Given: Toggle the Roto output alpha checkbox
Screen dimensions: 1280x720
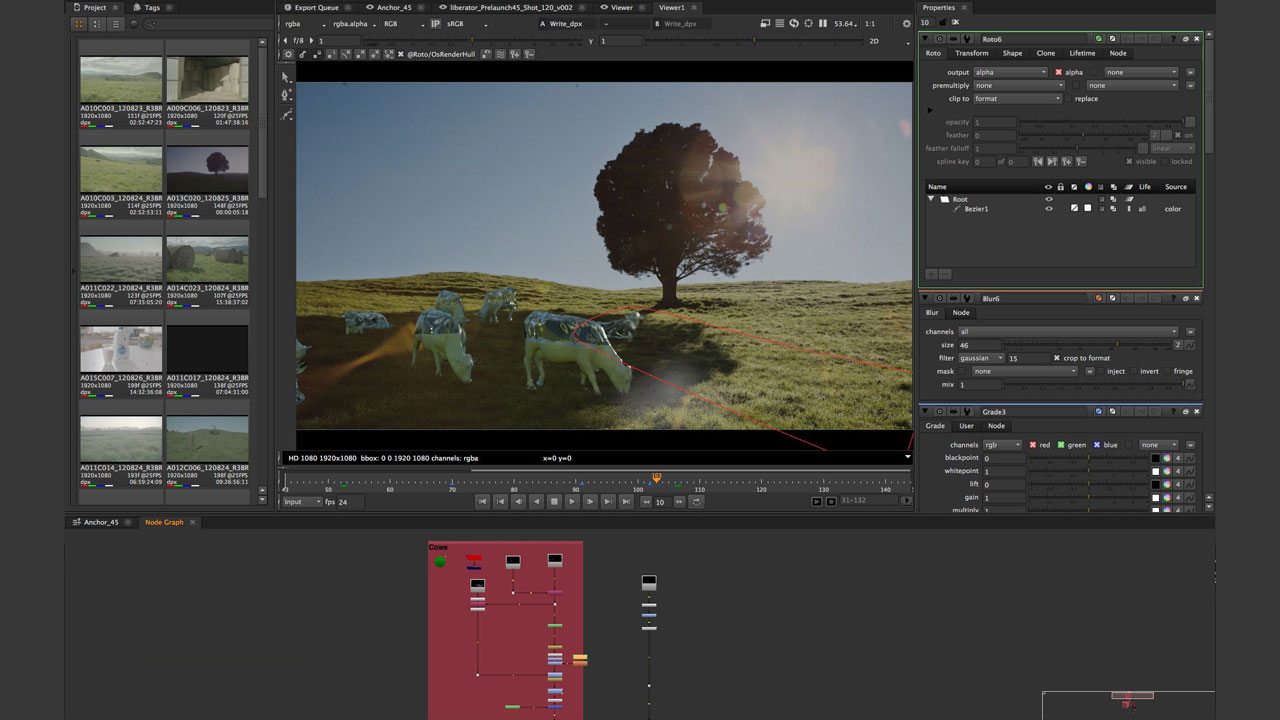Looking at the screenshot, I should coord(1059,72).
